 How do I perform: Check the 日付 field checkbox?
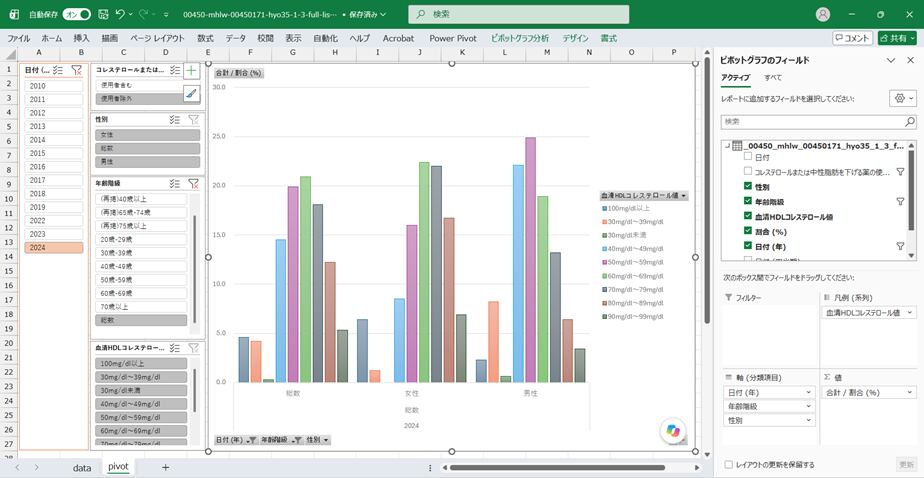pyautogui.click(x=748, y=157)
